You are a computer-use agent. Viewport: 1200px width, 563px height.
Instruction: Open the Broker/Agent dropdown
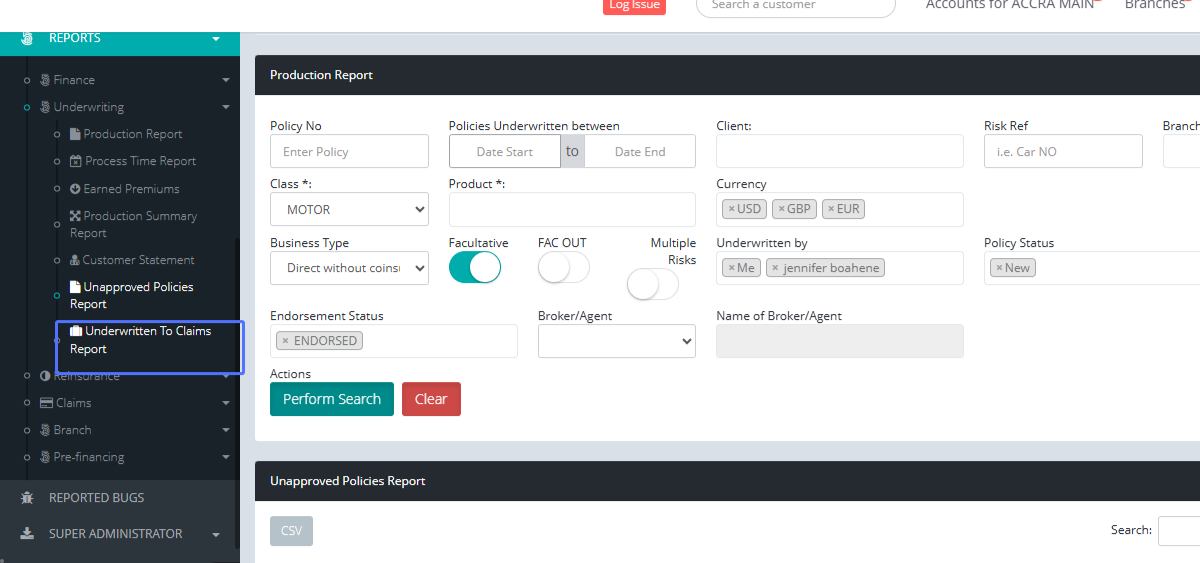tap(616, 341)
